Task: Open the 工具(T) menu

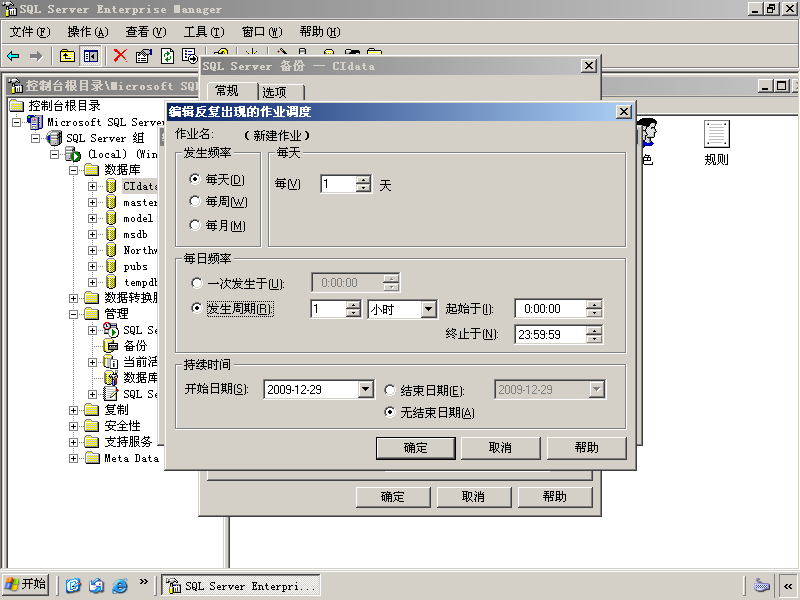Action: pos(204,32)
